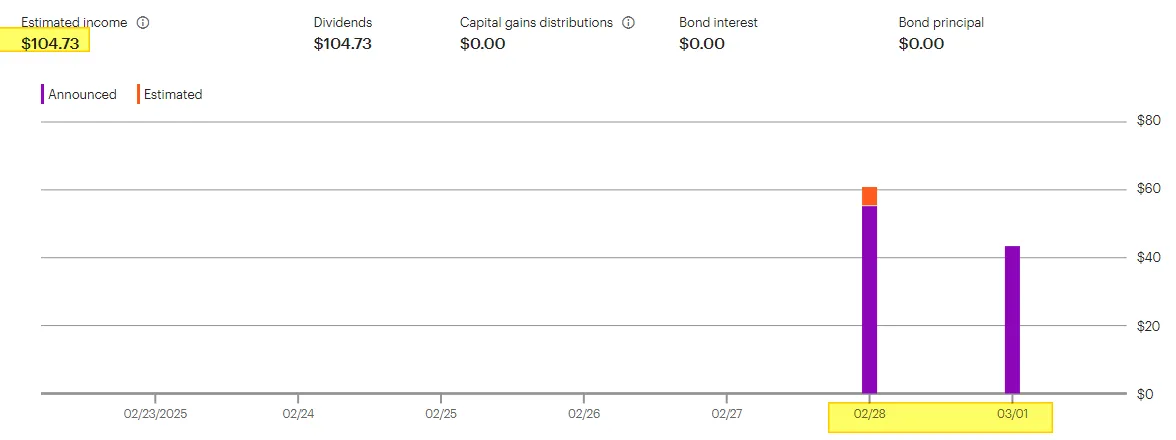
Task: Click the 02/28 date label on axis
Action: [869, 413]
